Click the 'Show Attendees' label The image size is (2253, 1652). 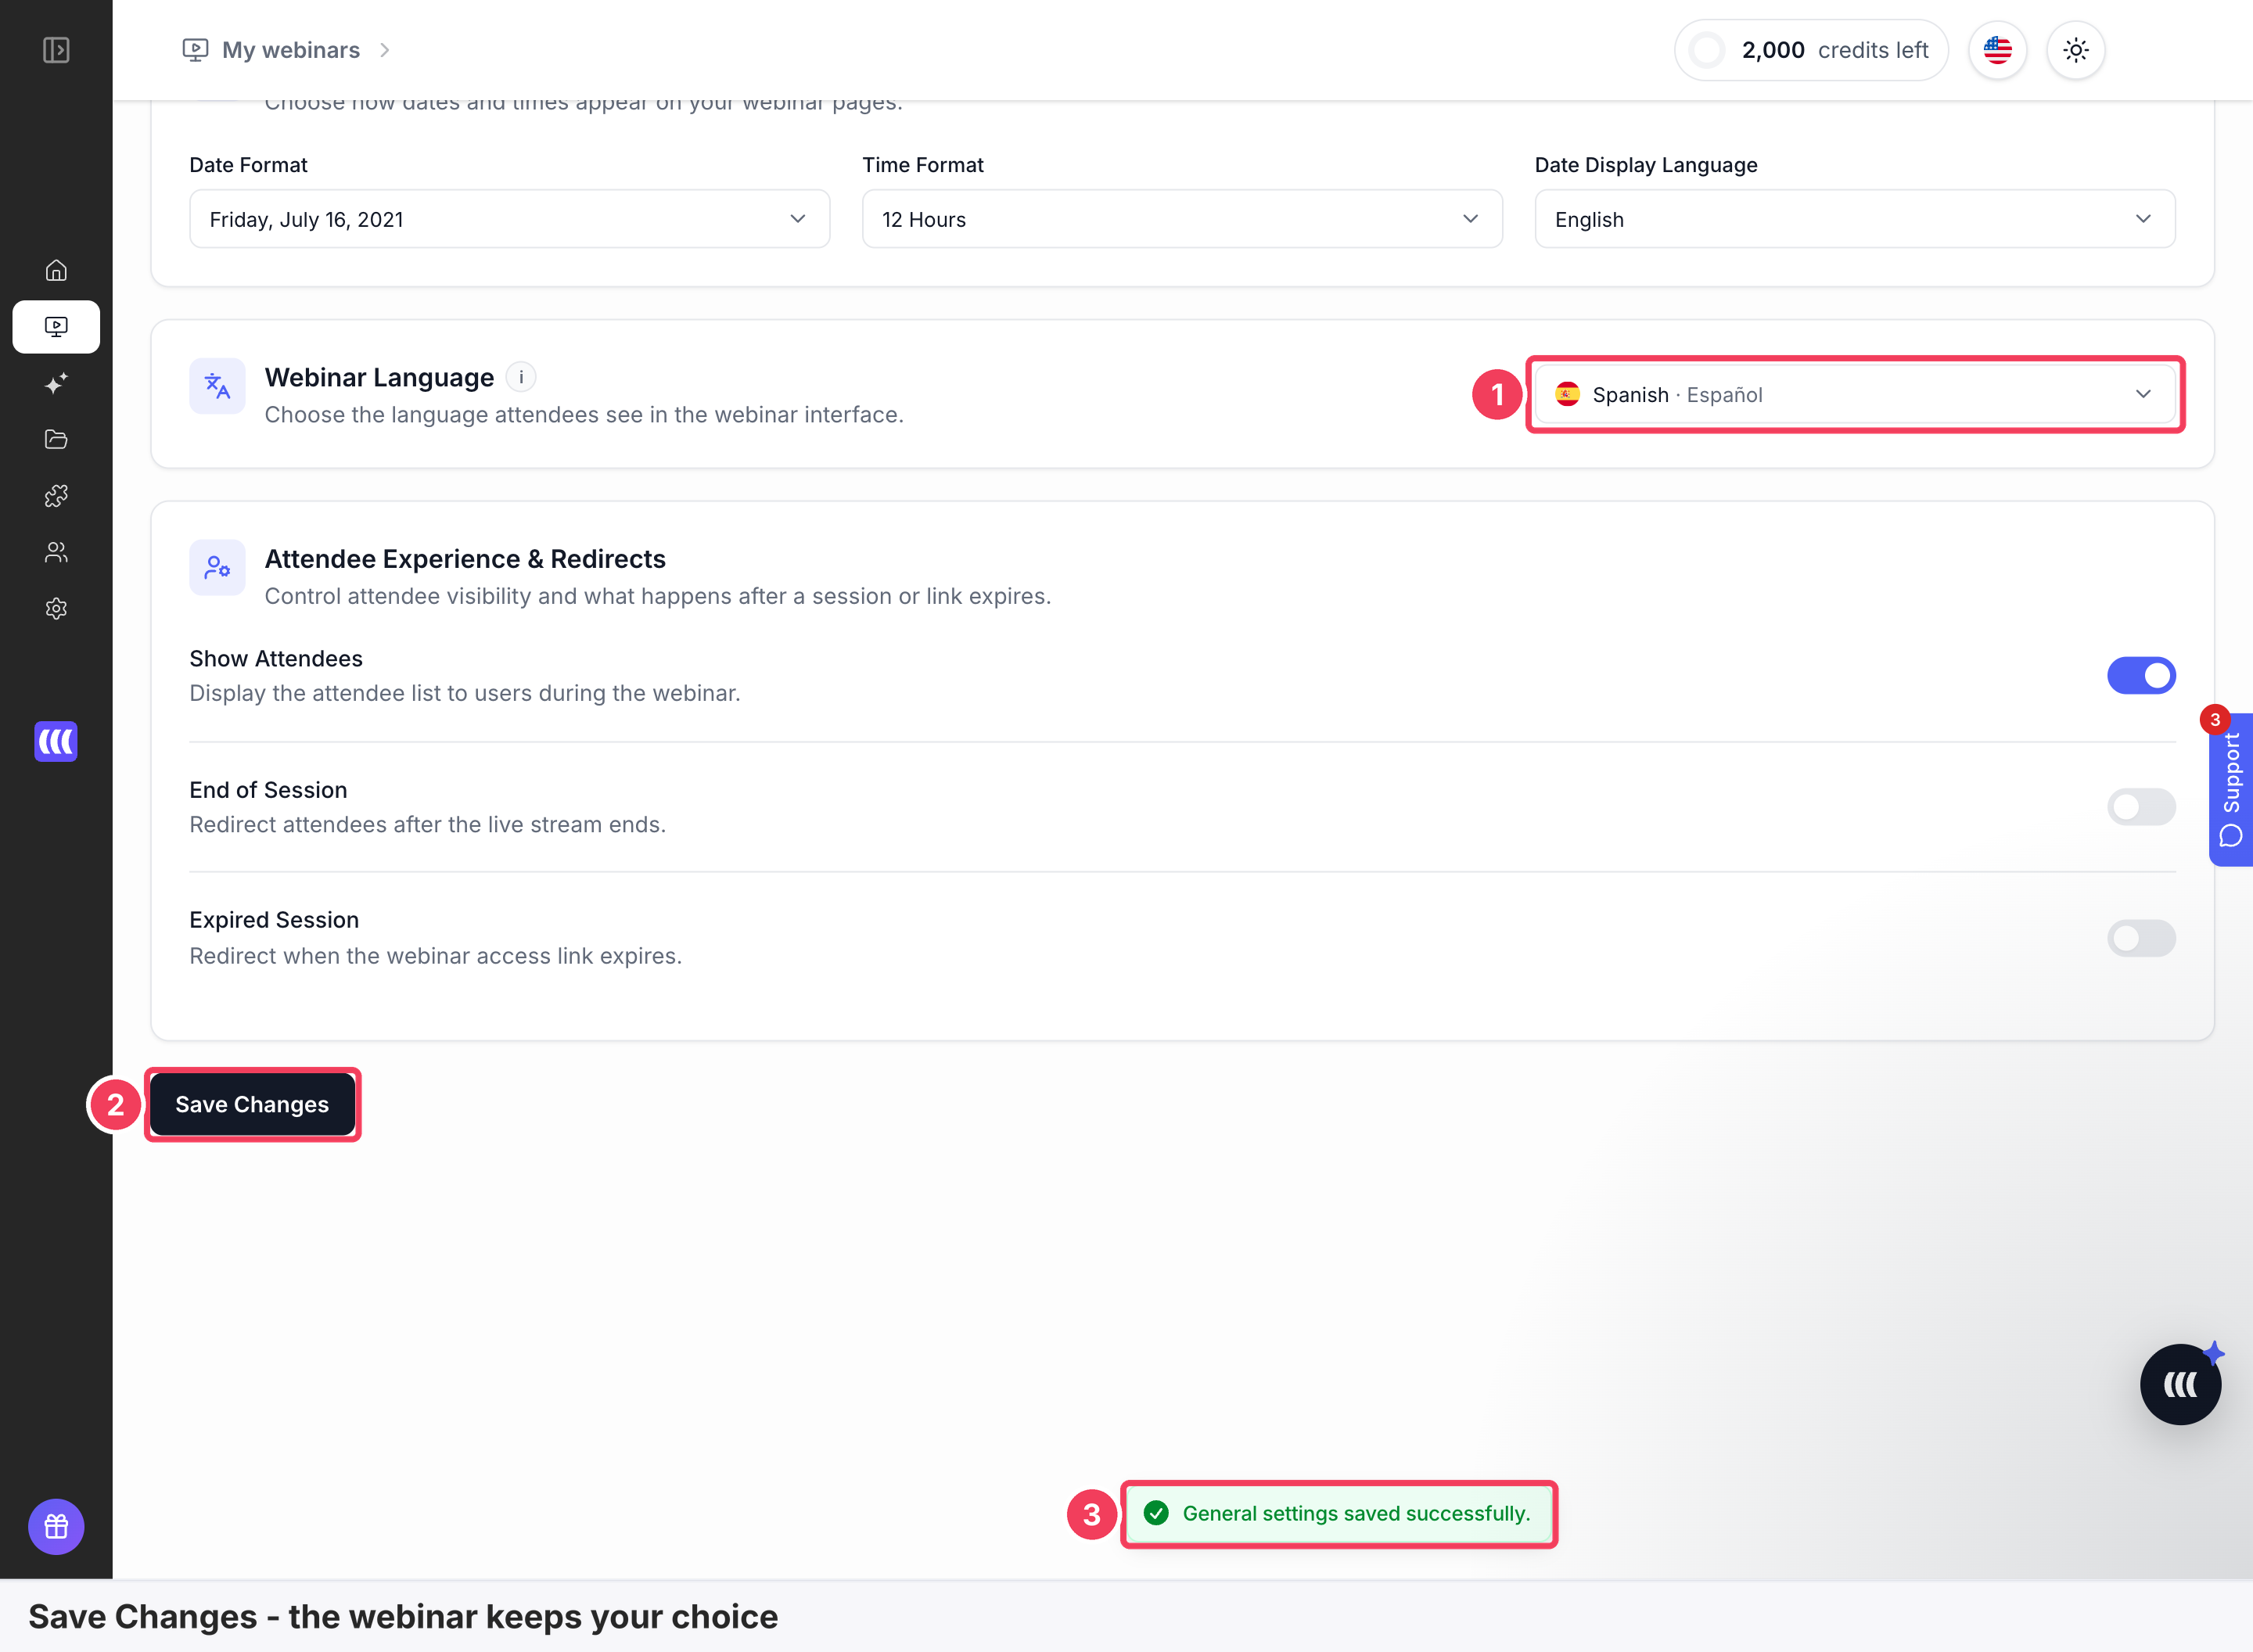276,659
